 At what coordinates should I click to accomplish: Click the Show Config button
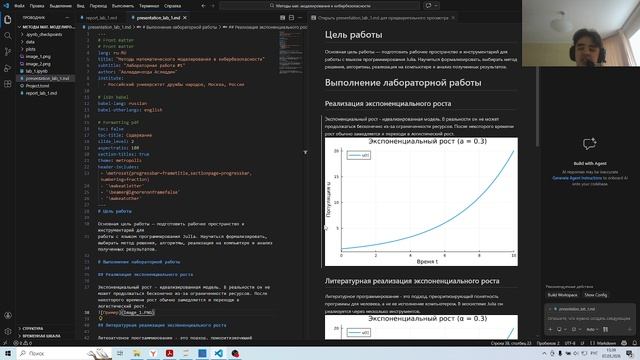pyautogui.click(x=596, y=295)
